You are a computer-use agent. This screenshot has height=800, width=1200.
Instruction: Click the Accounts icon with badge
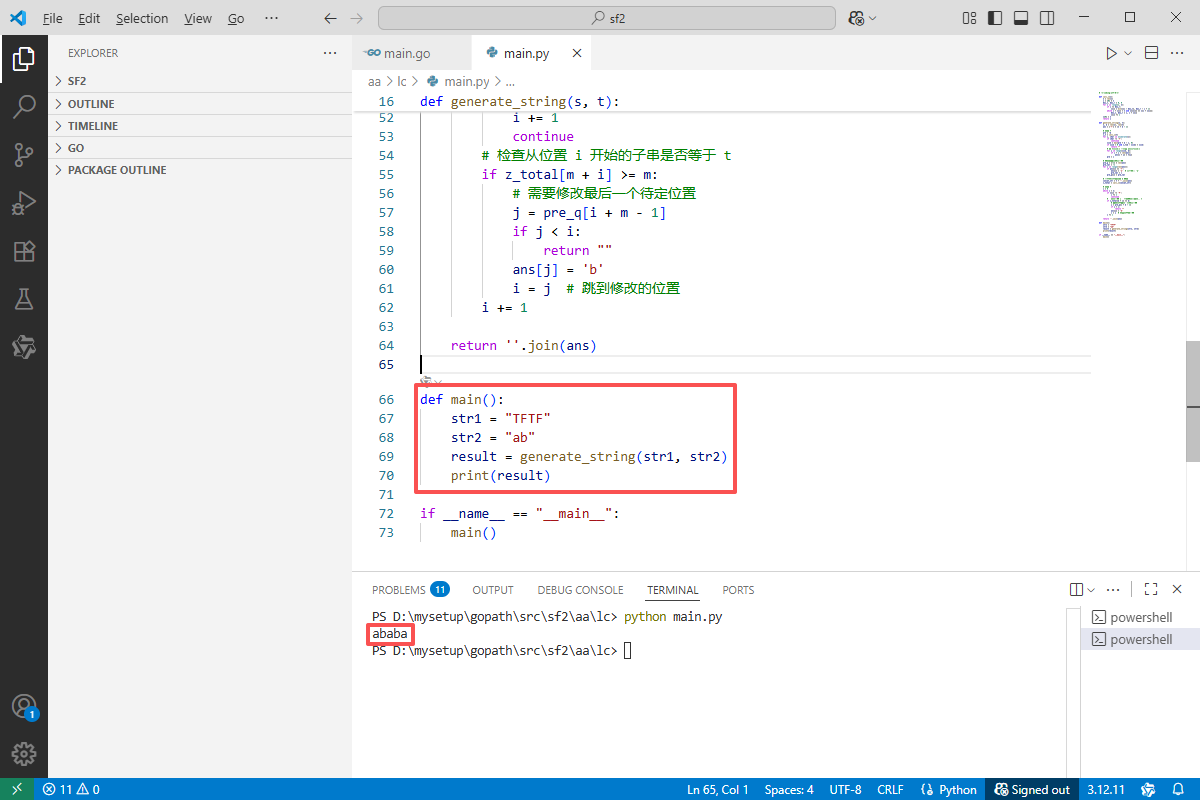click(24, 707)
